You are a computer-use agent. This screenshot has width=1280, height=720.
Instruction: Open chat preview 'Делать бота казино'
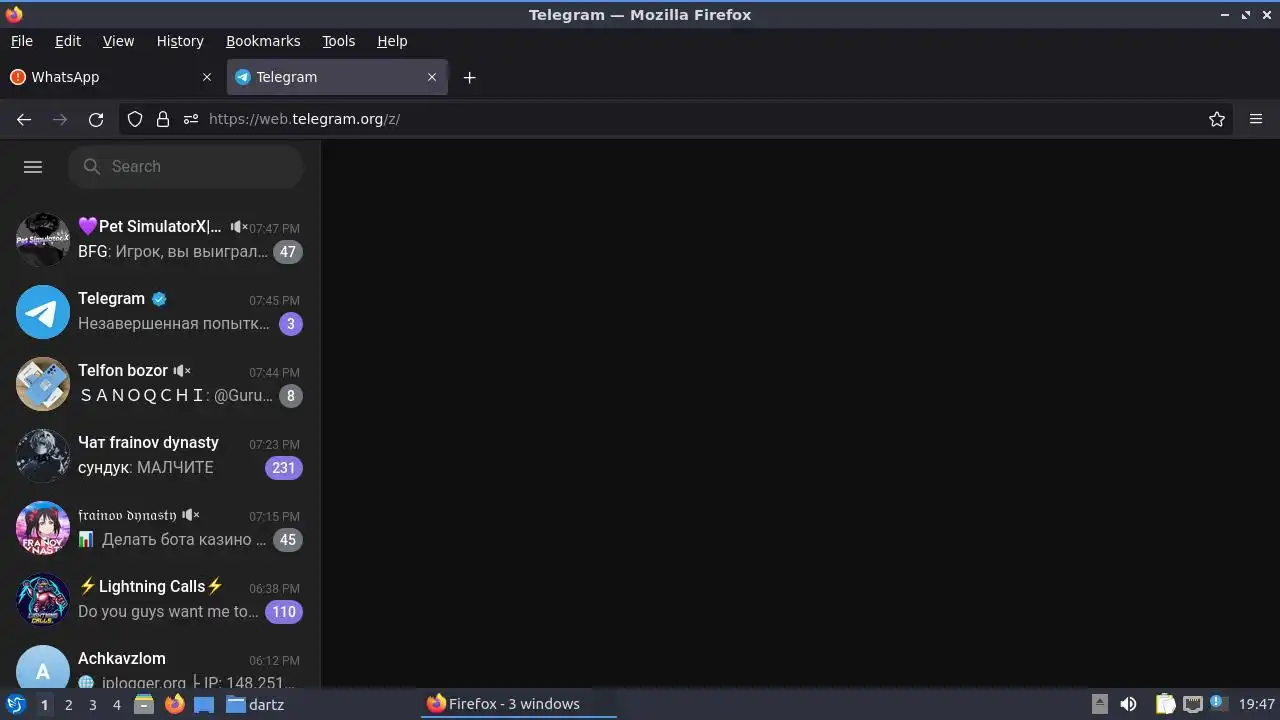tap(173, 540)
